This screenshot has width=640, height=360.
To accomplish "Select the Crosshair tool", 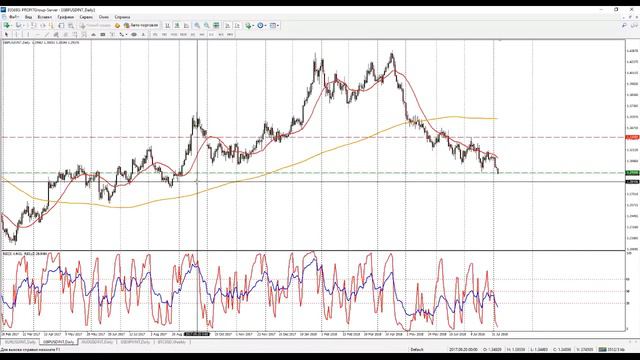I will [16, 34].
